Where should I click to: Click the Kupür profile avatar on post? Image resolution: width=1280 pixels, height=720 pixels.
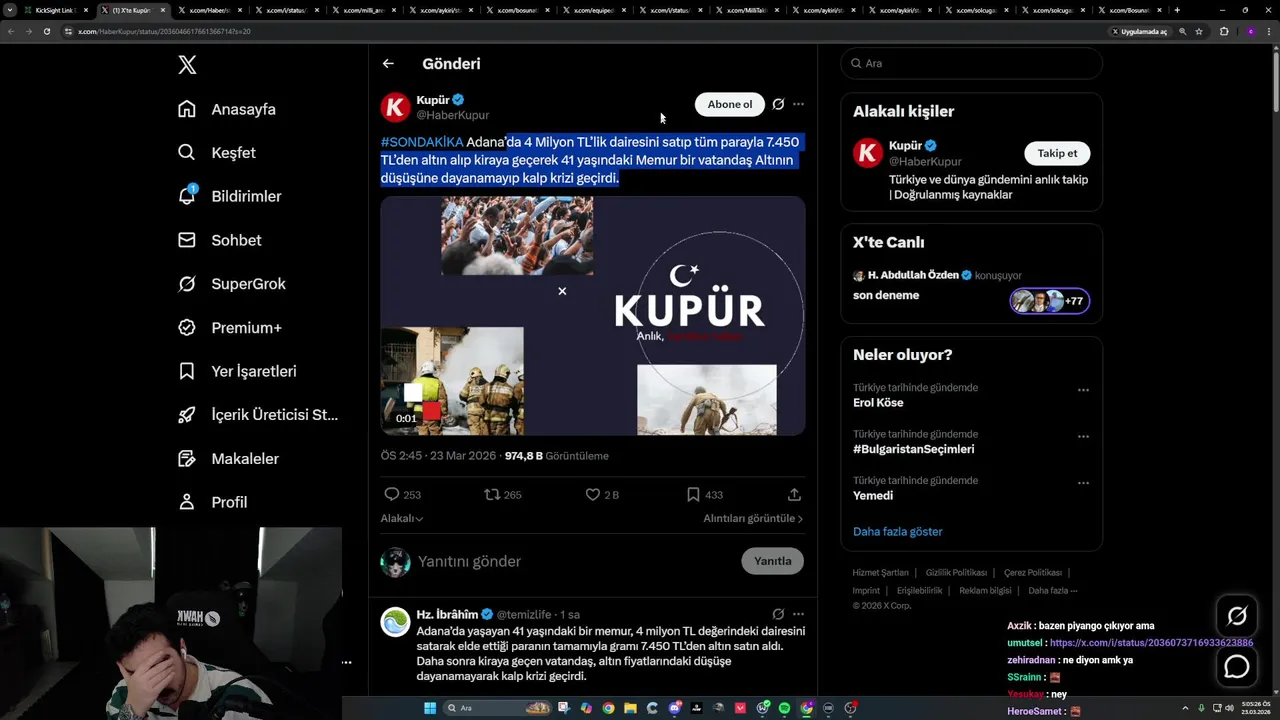396,107
